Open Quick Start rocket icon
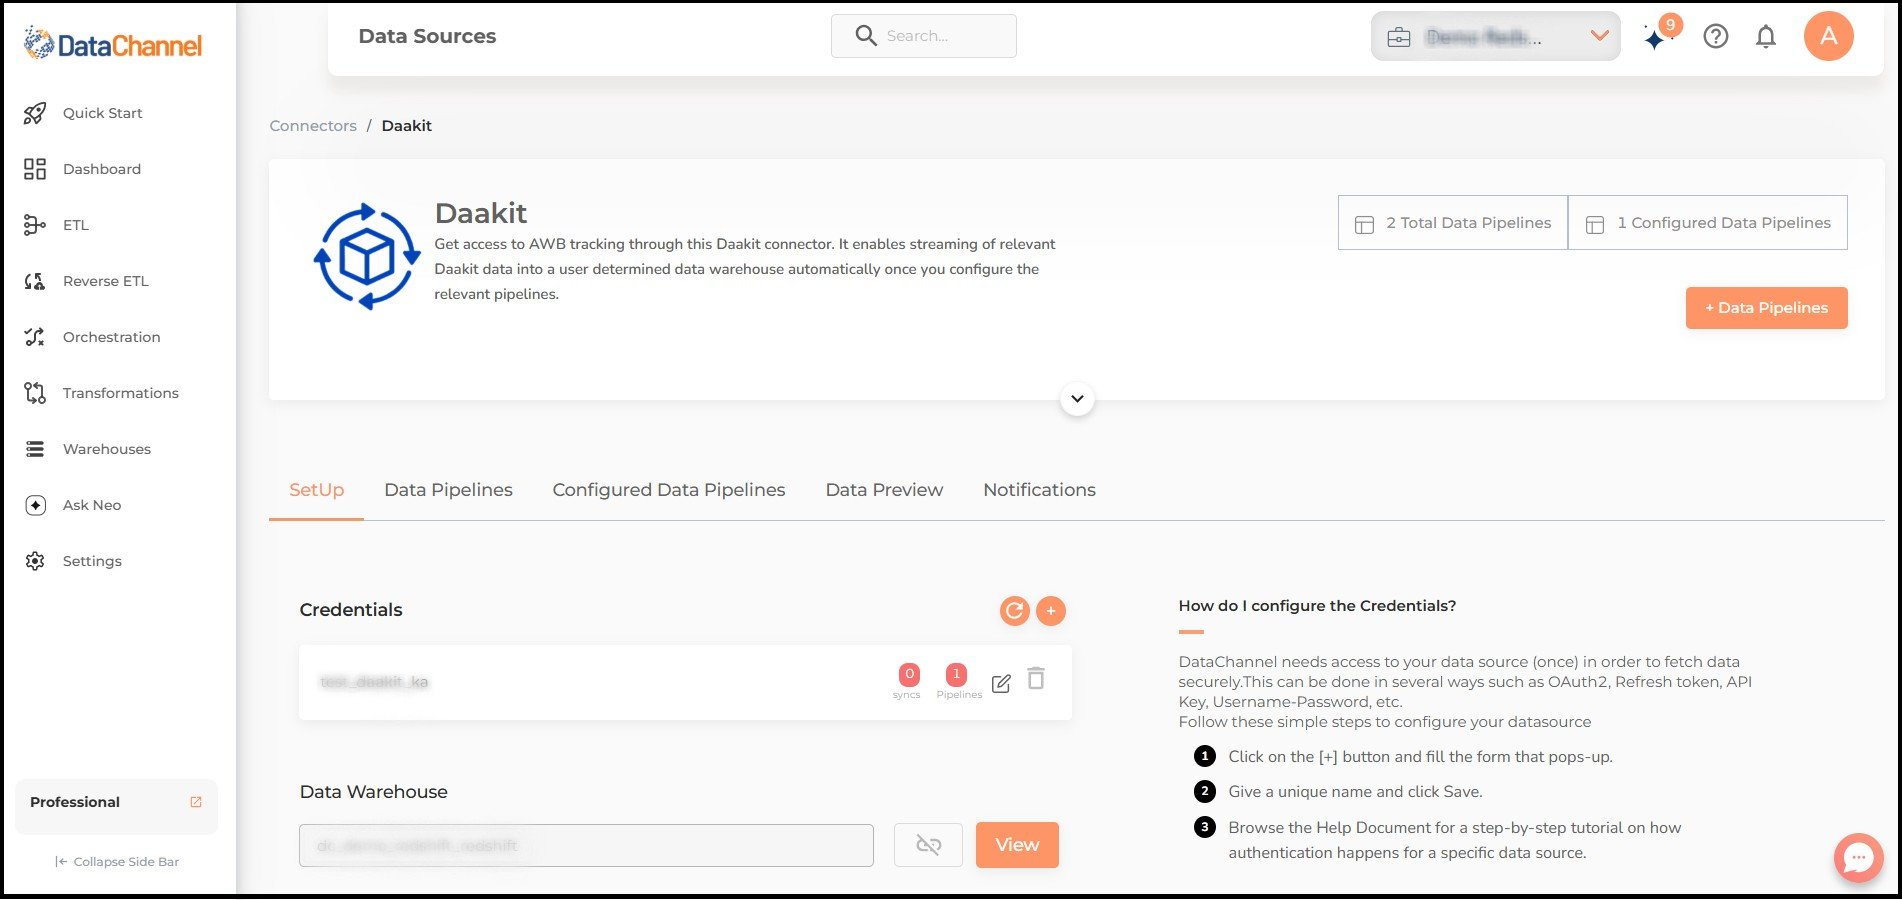 35,113
